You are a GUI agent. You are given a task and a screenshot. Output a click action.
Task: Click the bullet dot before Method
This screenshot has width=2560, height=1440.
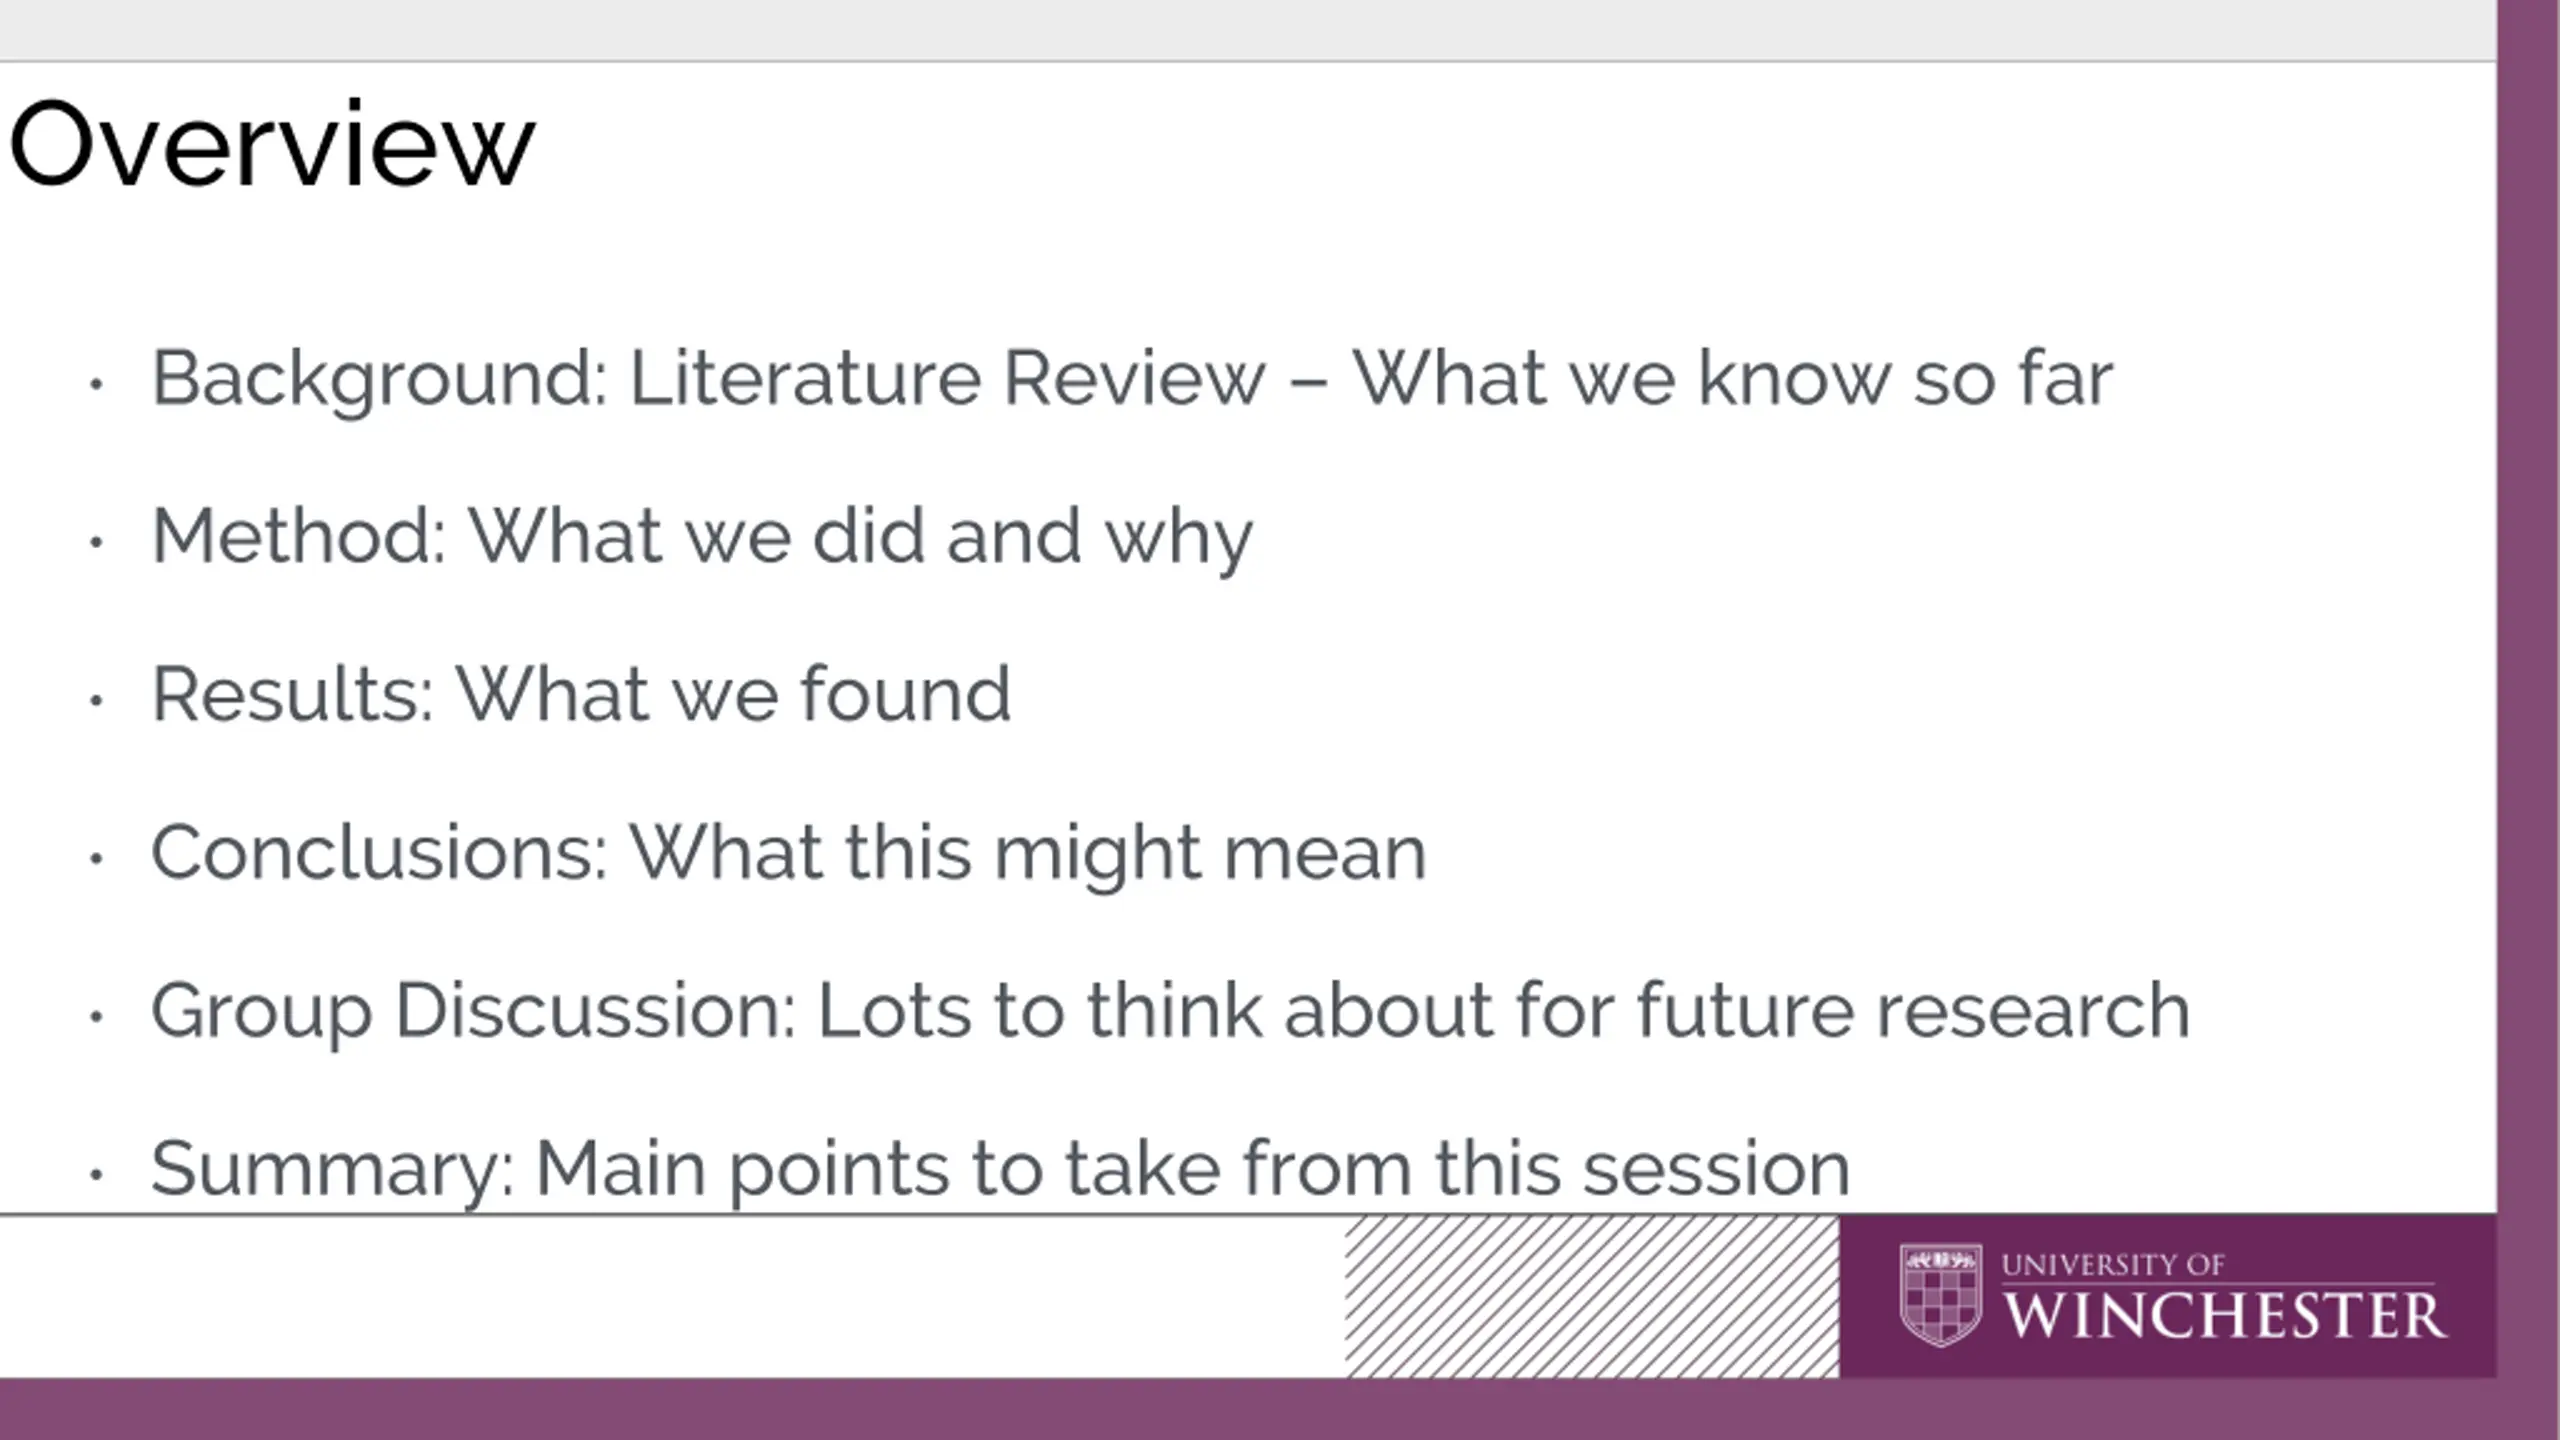coord(96,542)
